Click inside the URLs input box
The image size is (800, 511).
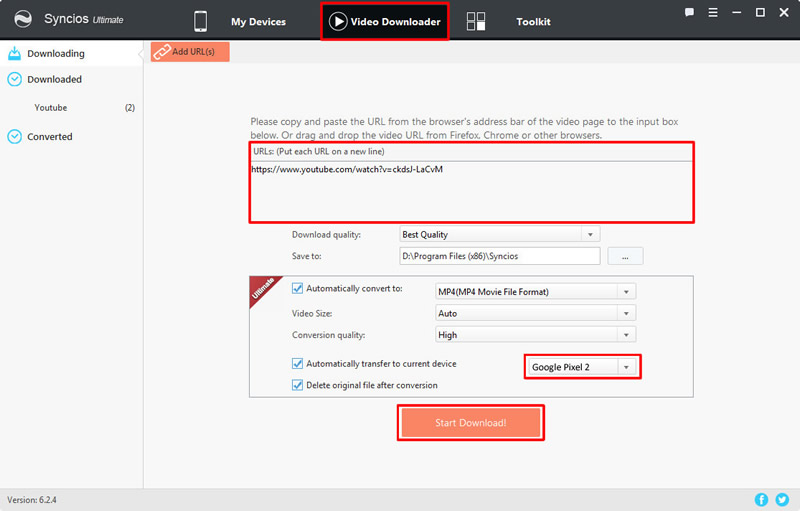[471, 191]
